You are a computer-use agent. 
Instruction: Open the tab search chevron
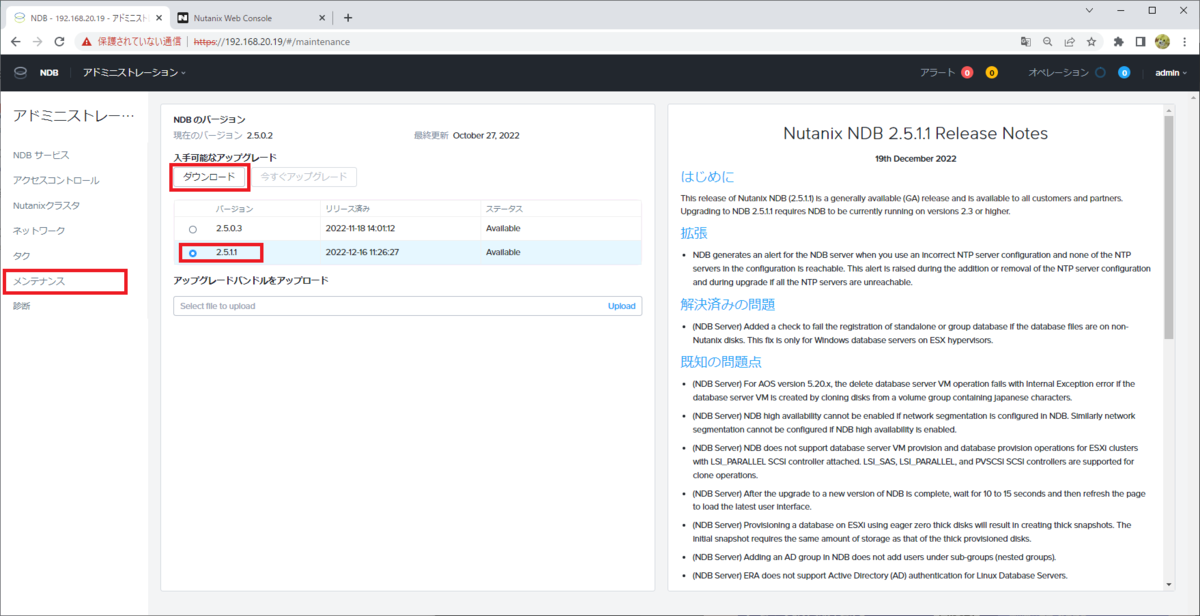pos(1088,11)
